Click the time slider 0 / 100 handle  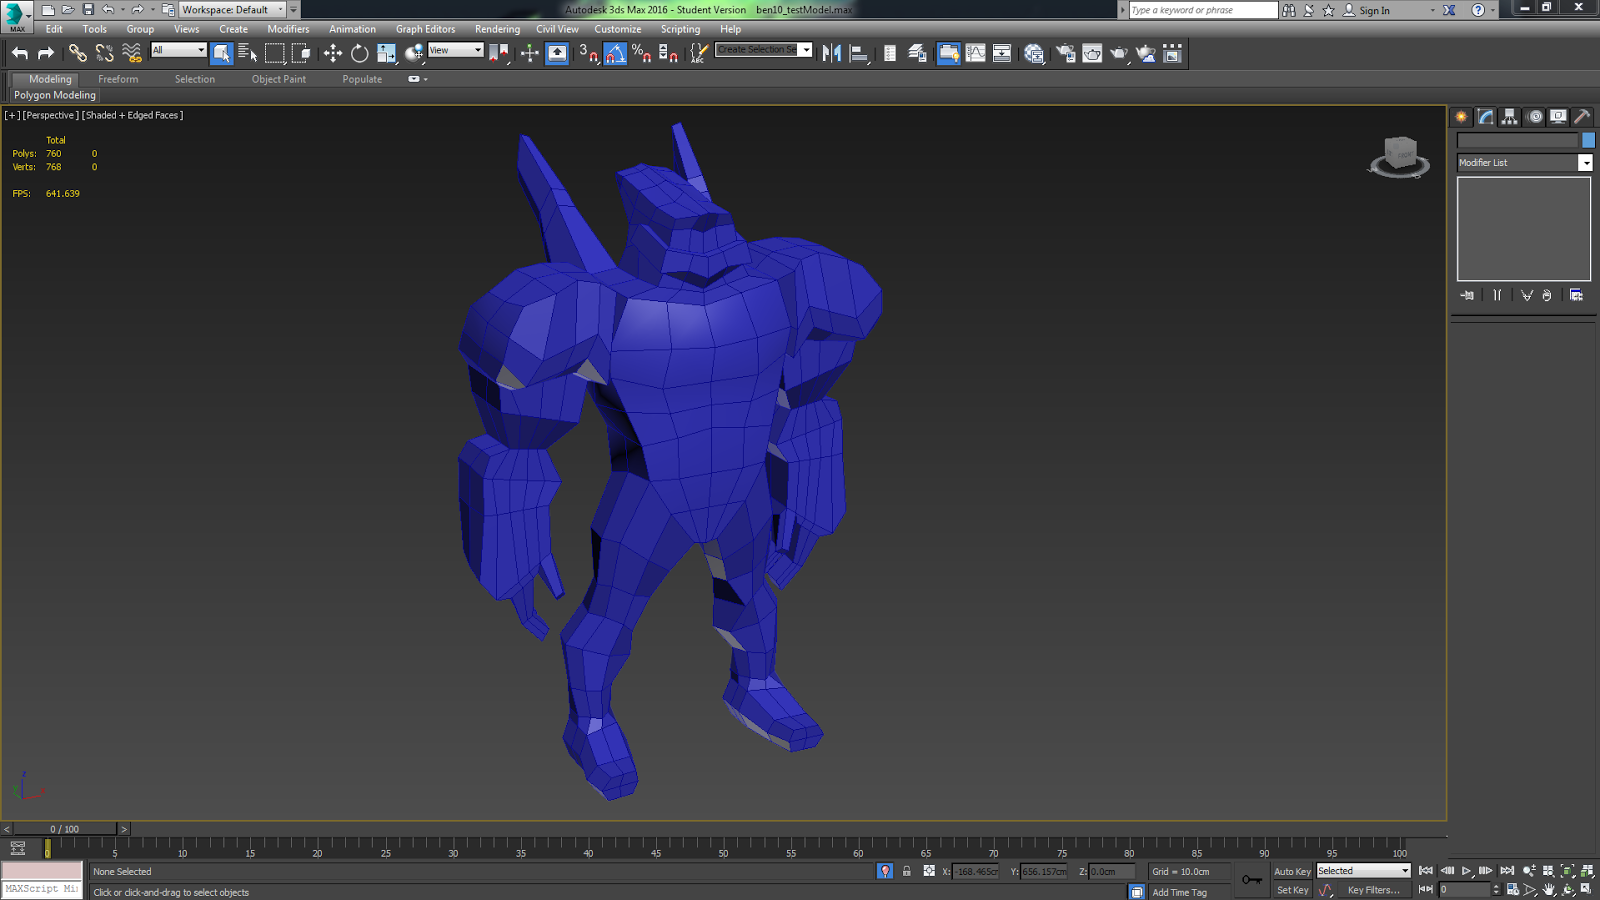(x=65, y=829)
